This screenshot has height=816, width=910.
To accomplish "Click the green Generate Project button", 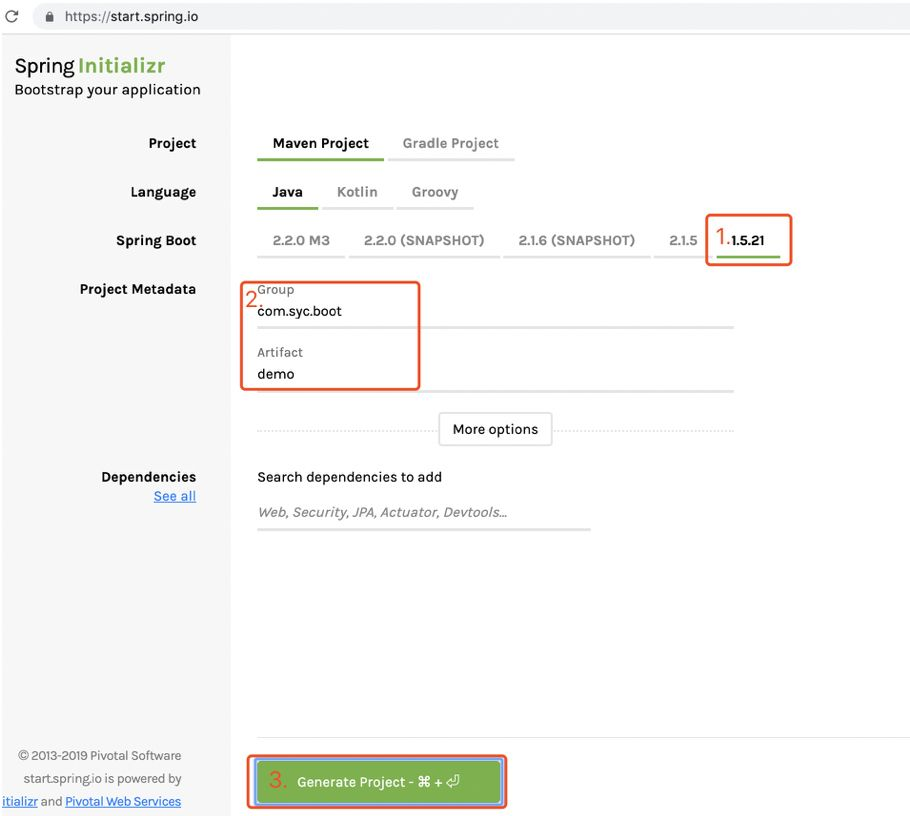I will point(378,782).
